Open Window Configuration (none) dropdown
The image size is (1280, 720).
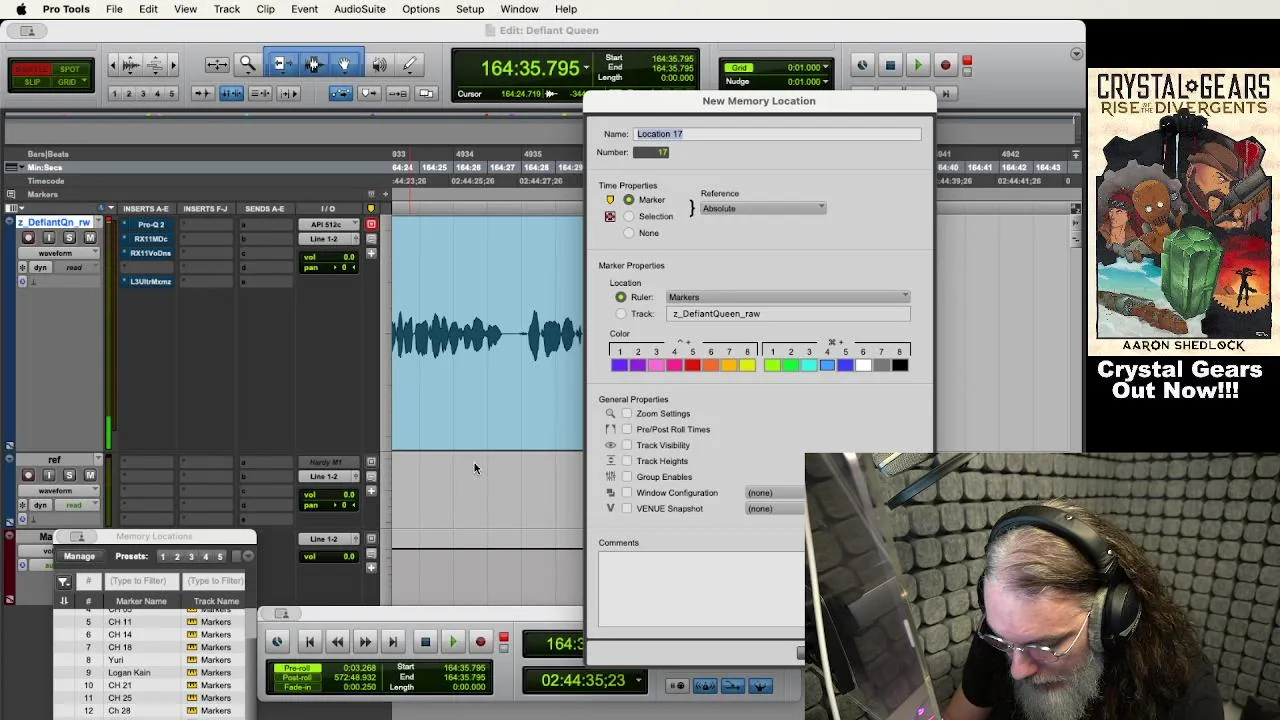click(x=775, y=493)
